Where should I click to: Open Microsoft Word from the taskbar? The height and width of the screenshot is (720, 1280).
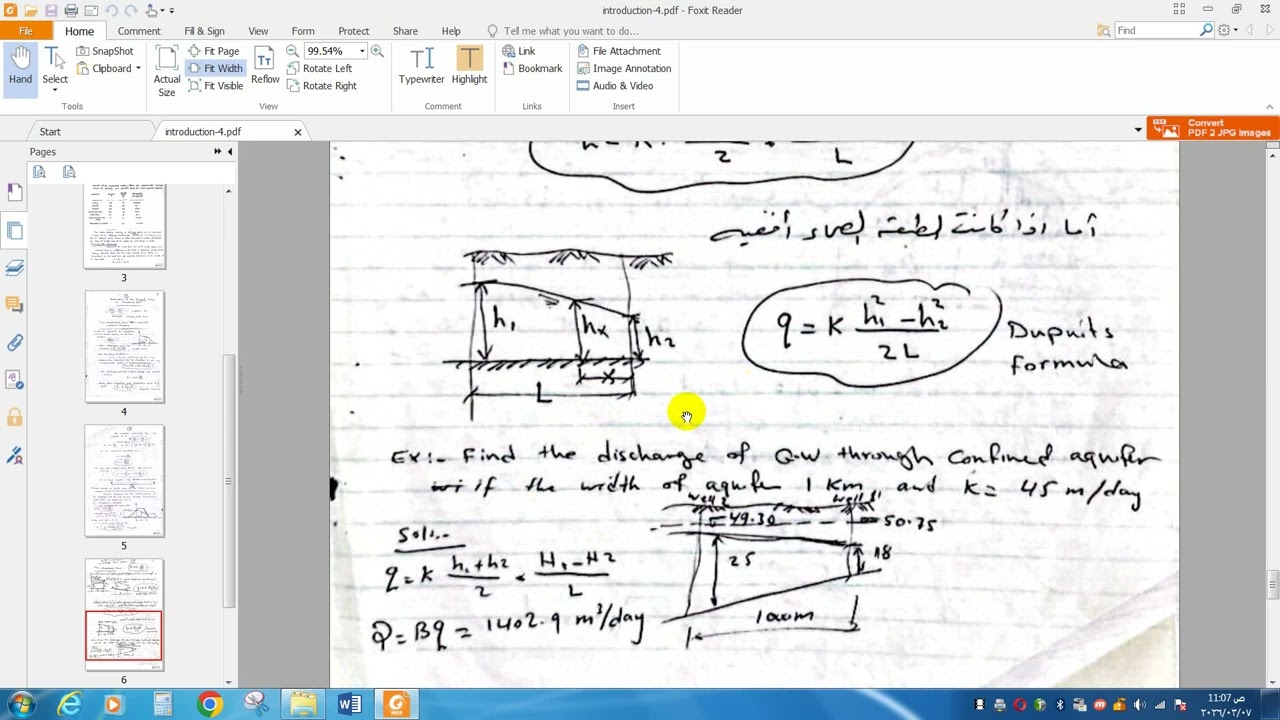(350, 705)
